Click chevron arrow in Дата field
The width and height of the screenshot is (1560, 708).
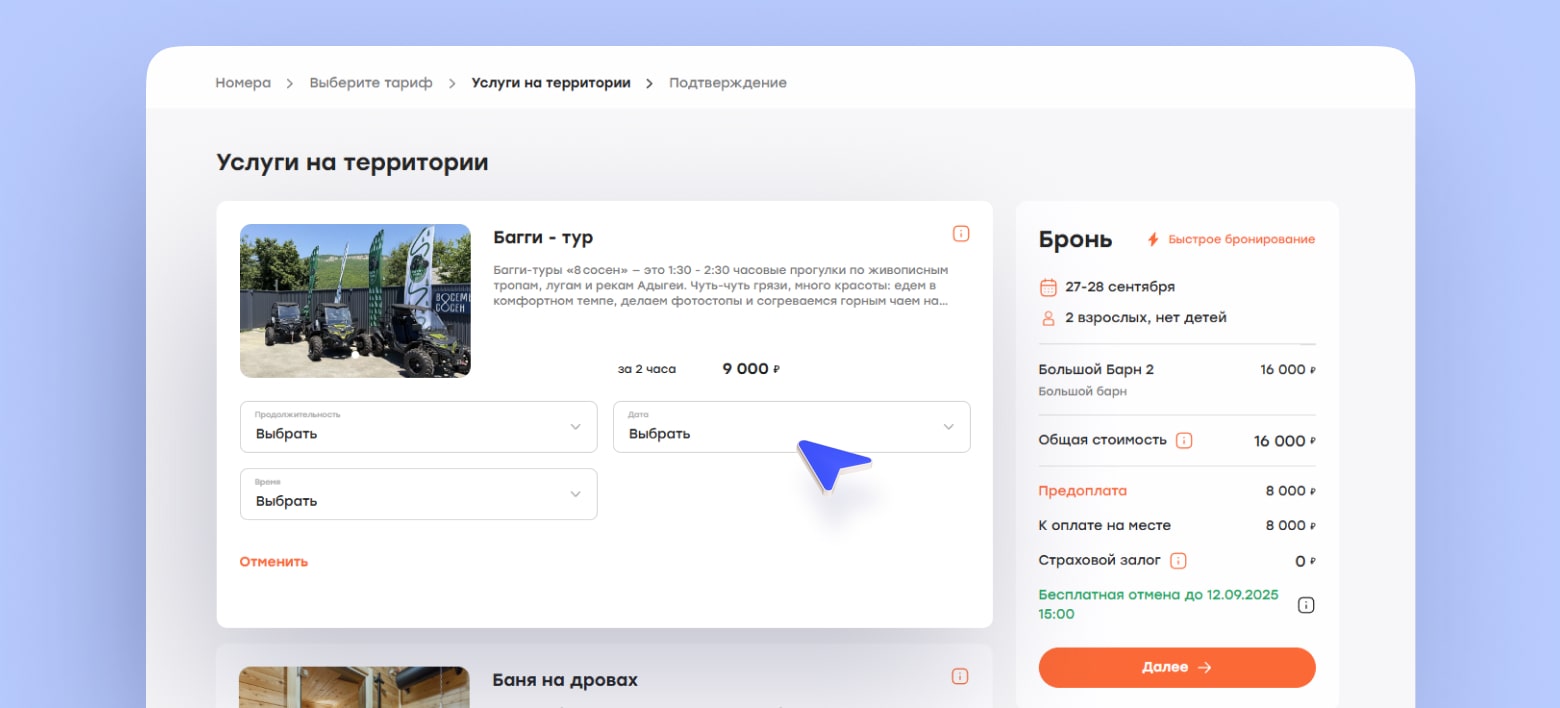click(948, 427)
